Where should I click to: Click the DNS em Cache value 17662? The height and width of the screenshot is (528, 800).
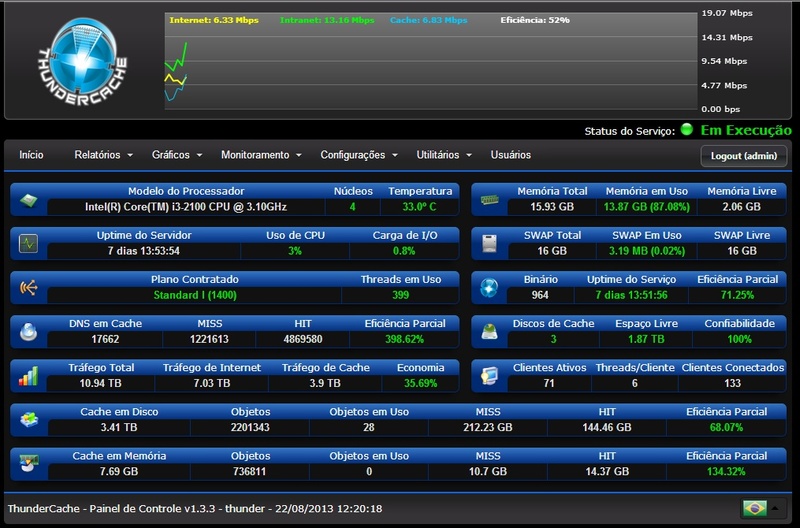coord(105,339)
